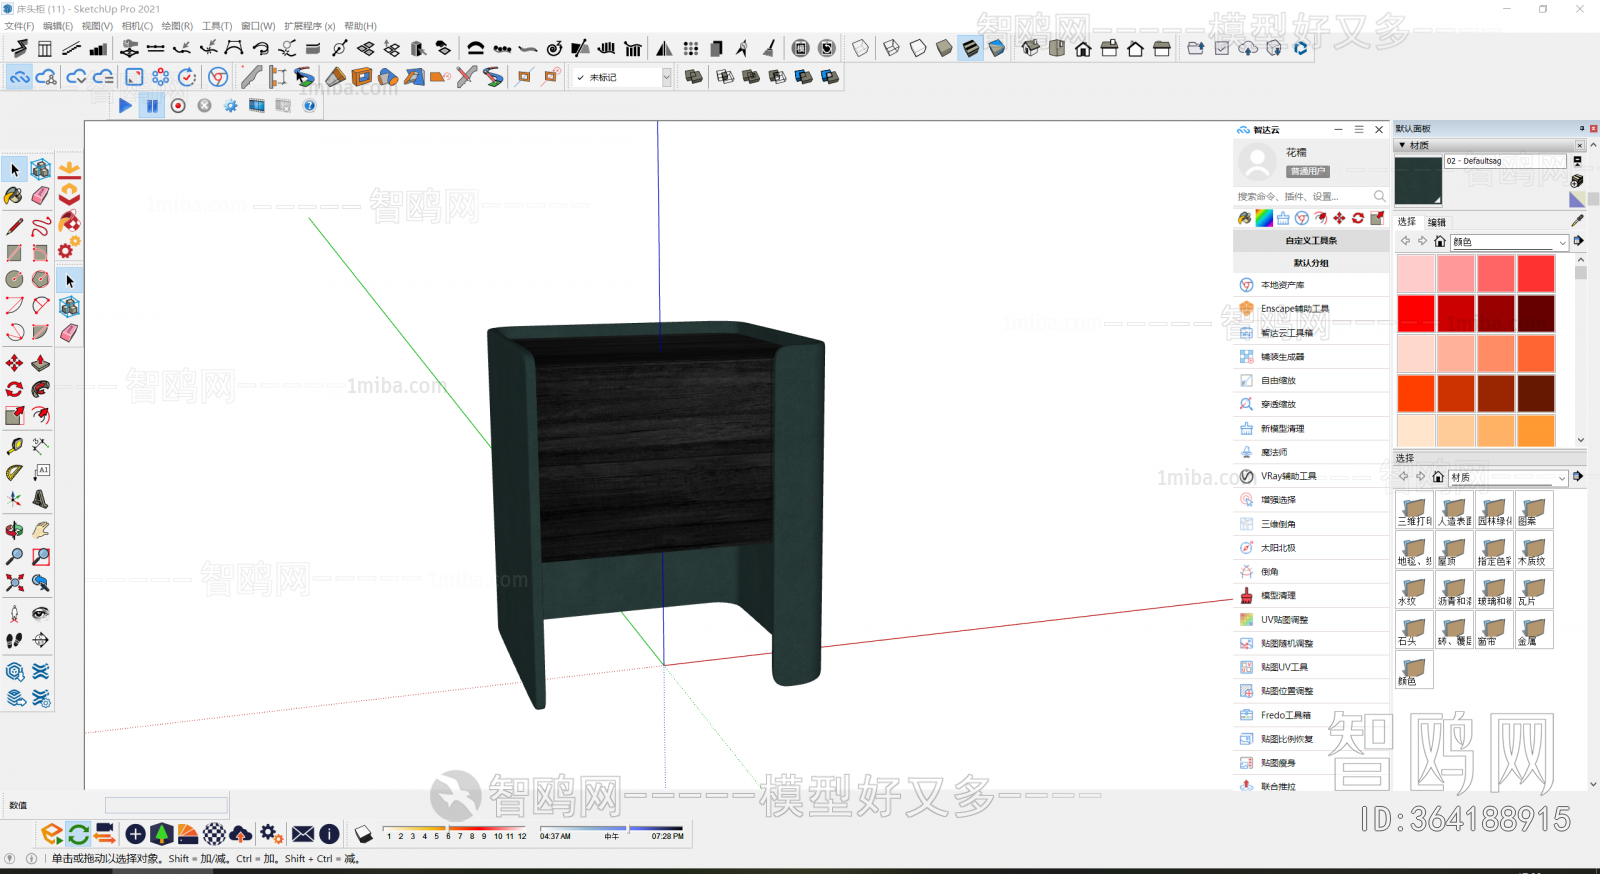1600x874 pixels.
Task: Pick the Paint Bucket tool
Action: point(14,196)
